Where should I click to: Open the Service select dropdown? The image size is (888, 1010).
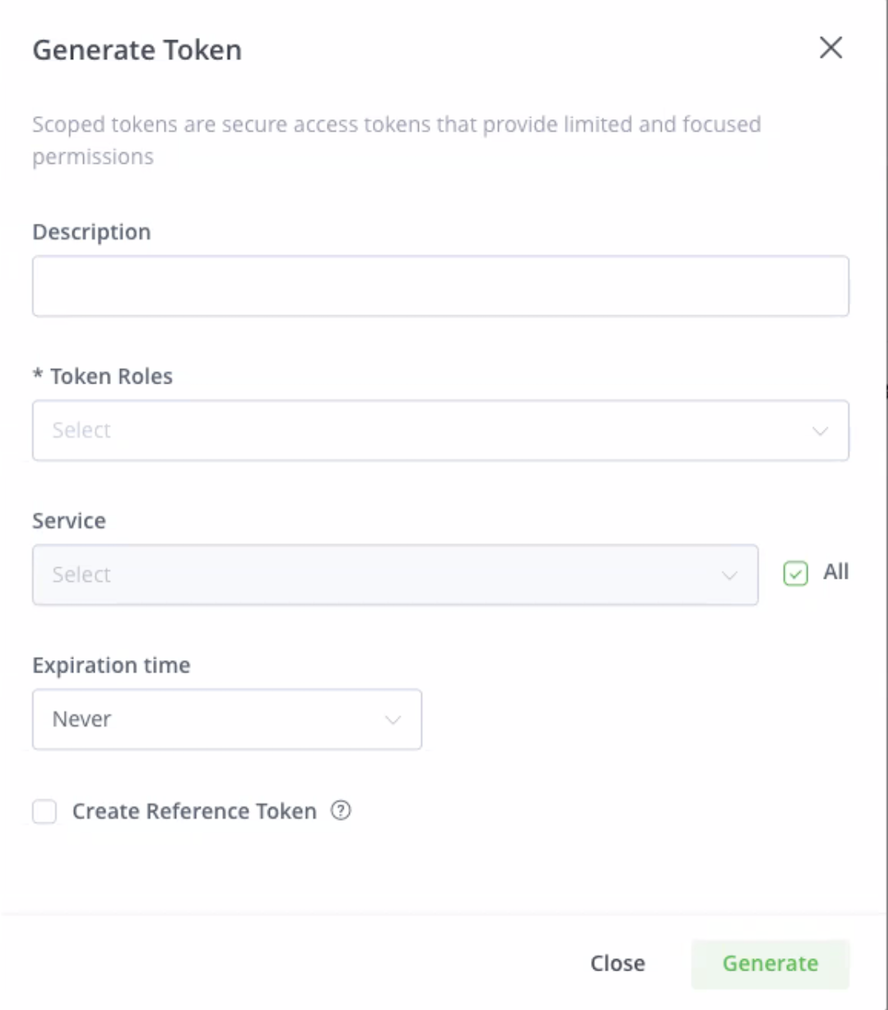394,575
